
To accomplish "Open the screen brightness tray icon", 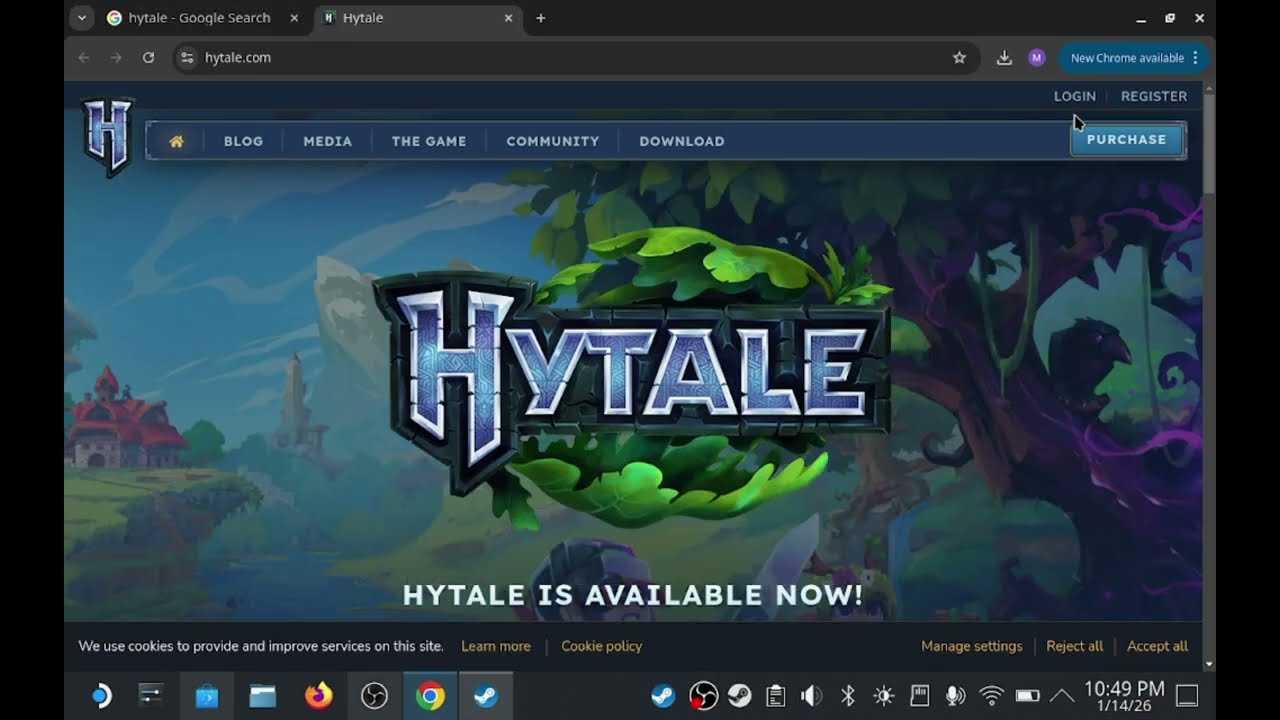I will coord(884,695).
